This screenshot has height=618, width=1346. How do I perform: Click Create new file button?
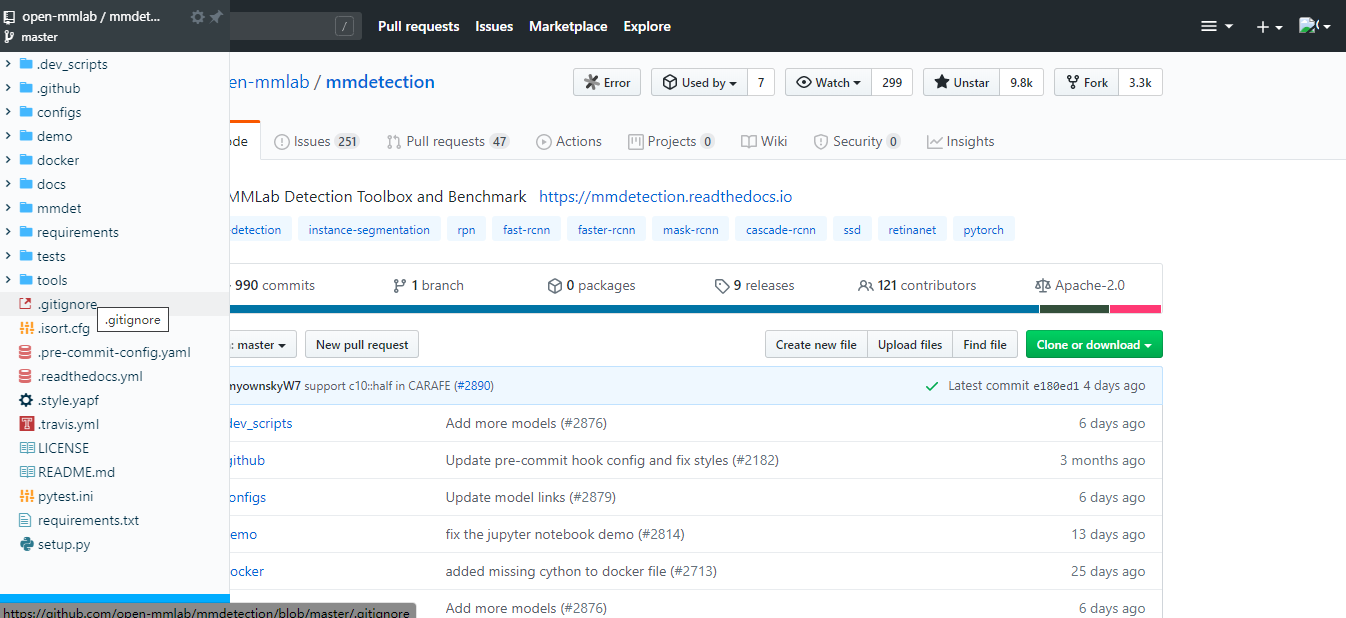pos(816,345)
